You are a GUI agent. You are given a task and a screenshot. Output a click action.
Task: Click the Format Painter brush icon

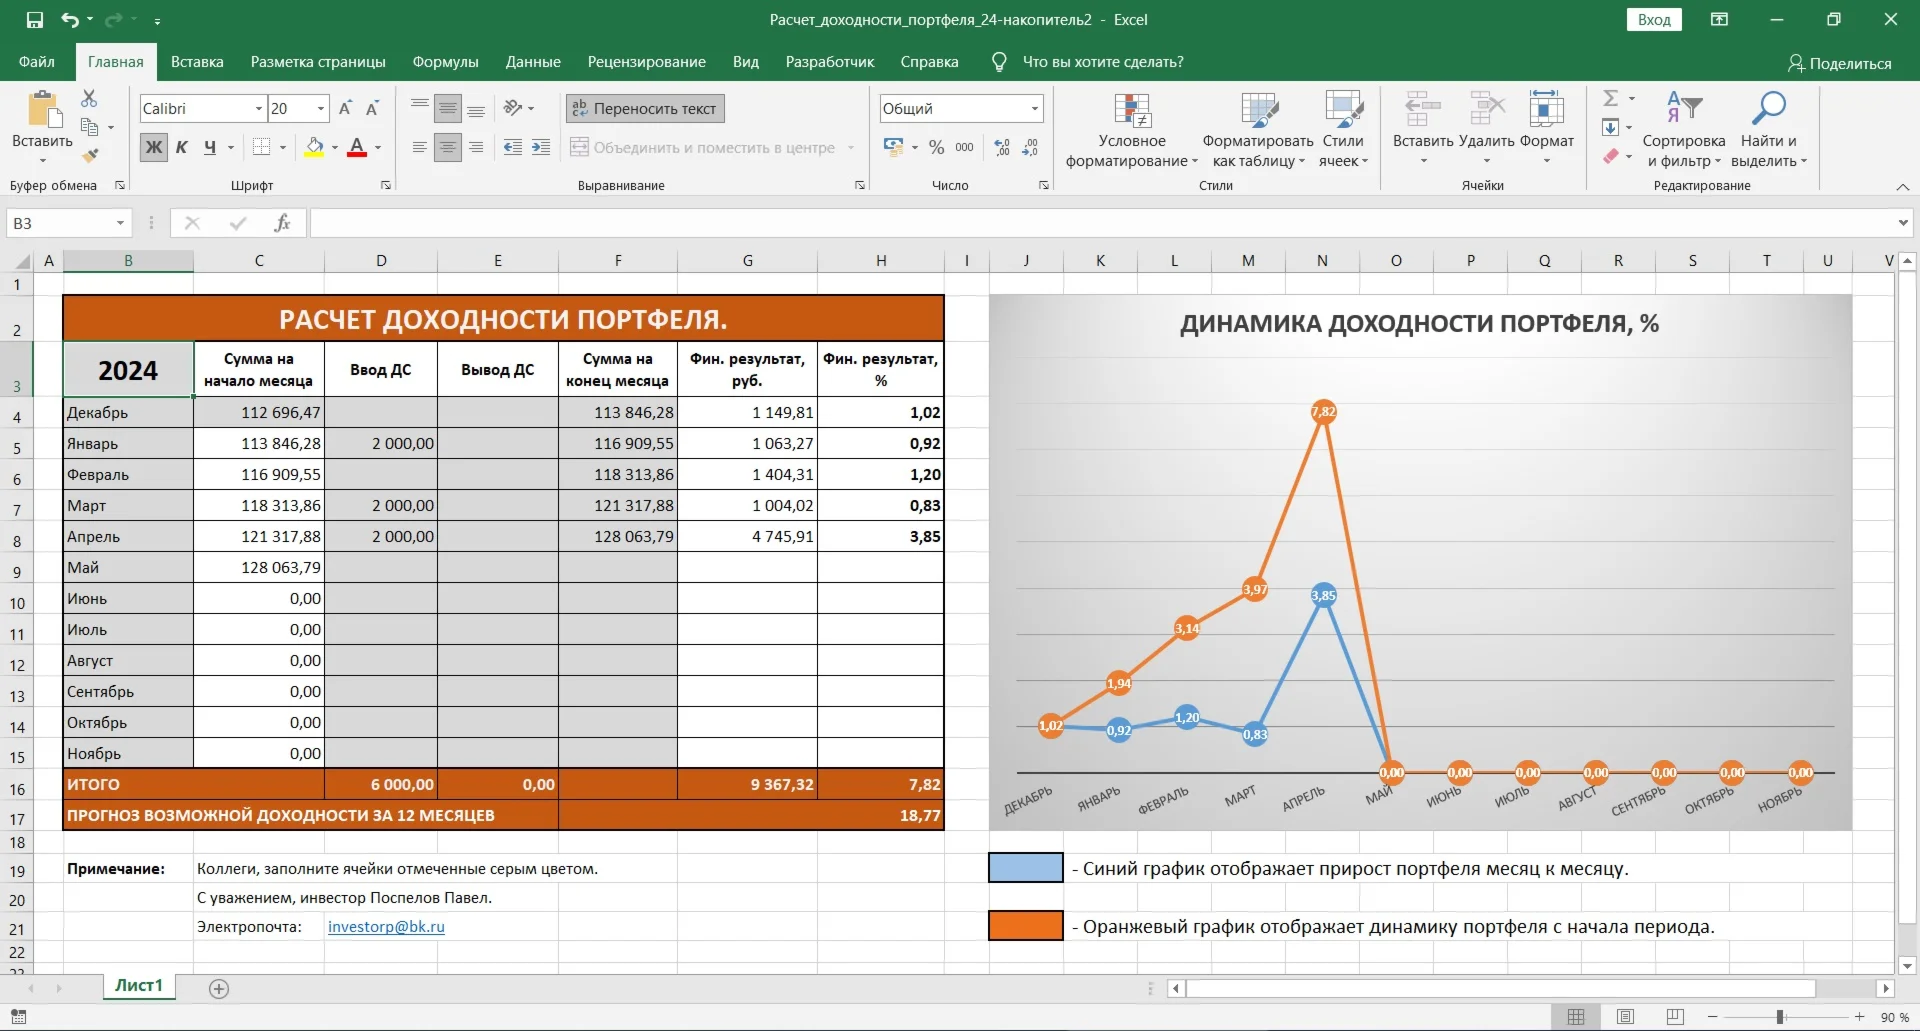(90, 155)
